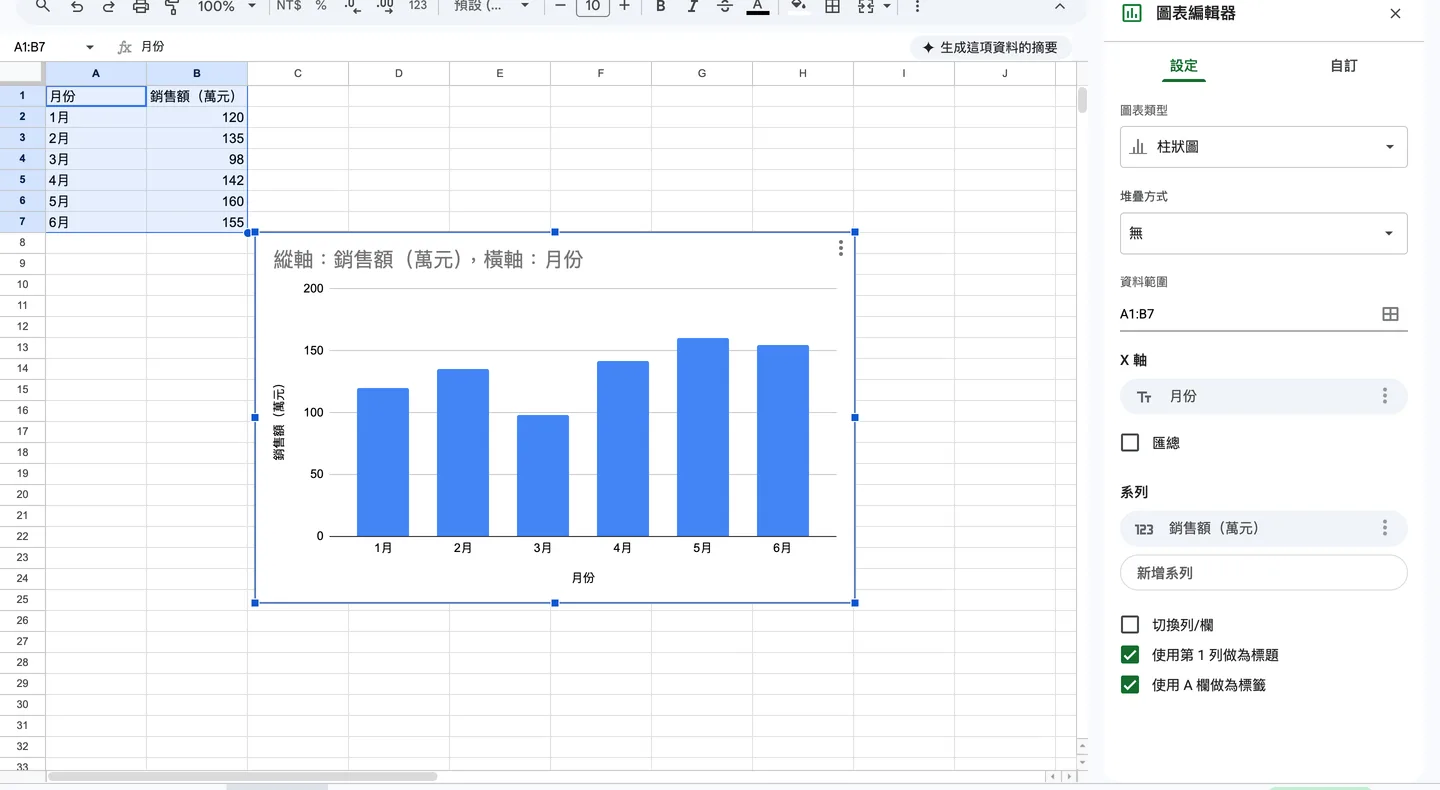
Task: Uncheck 使用 A 欄做為標籤
Action: (1130, 685)
